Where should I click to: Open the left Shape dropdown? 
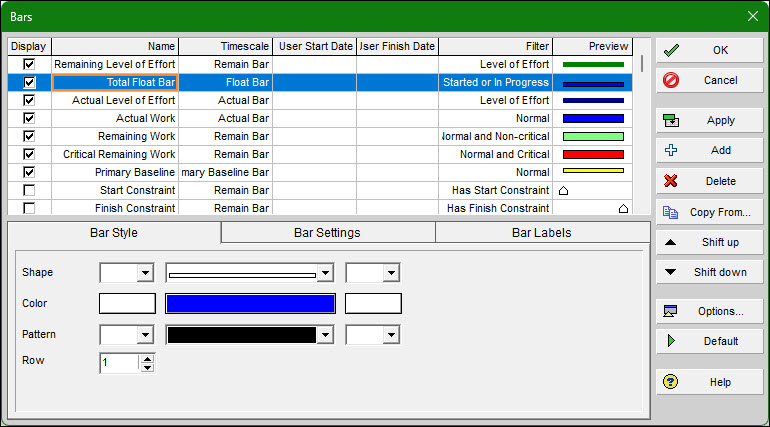point(145,273)
